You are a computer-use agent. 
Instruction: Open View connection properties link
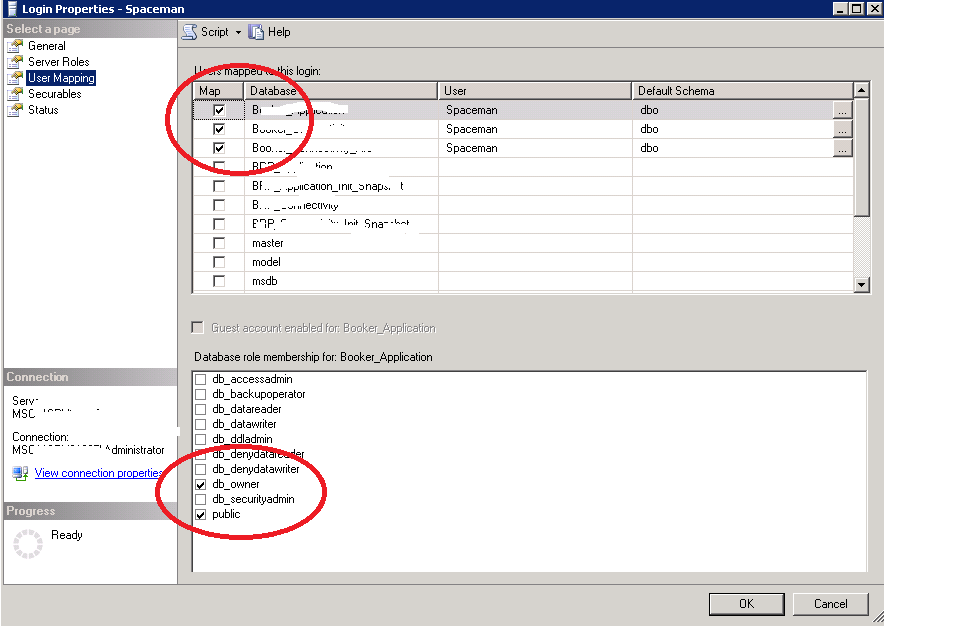coord(99,473)
